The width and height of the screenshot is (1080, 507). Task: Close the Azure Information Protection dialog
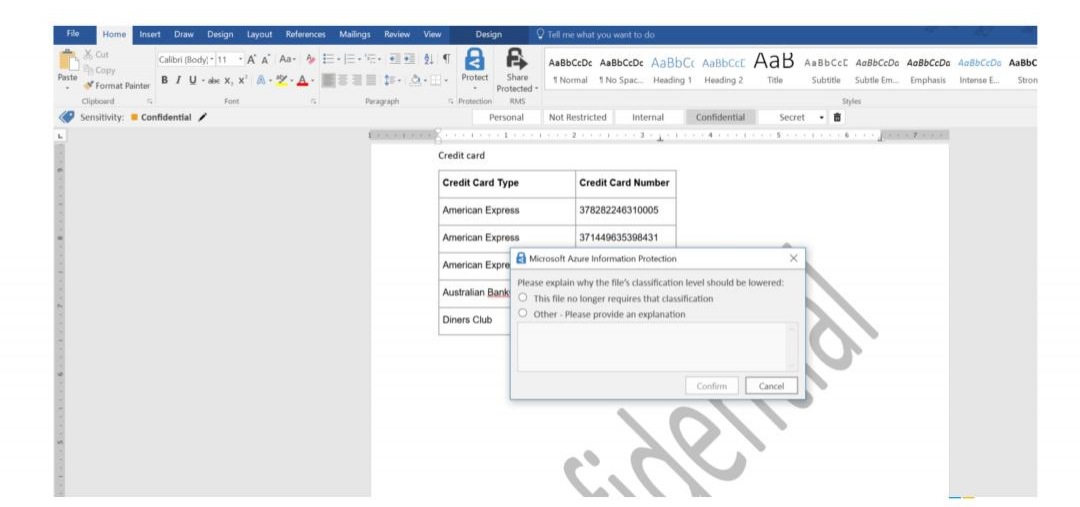(793, 258)
